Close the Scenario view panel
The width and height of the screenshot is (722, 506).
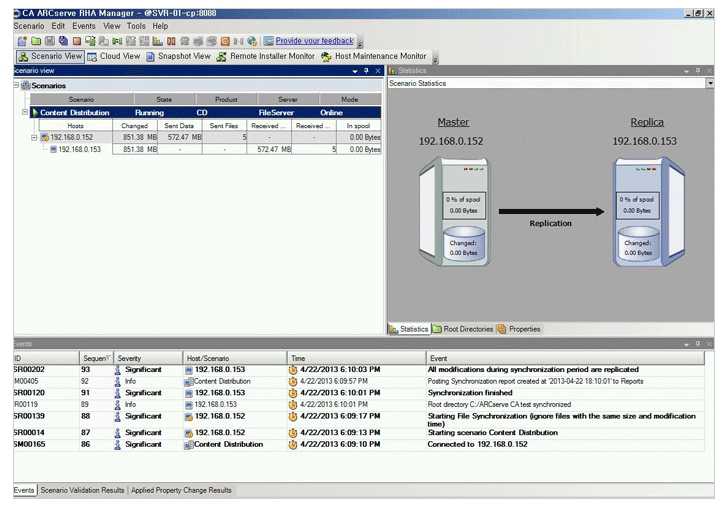[x=378, y=71]
